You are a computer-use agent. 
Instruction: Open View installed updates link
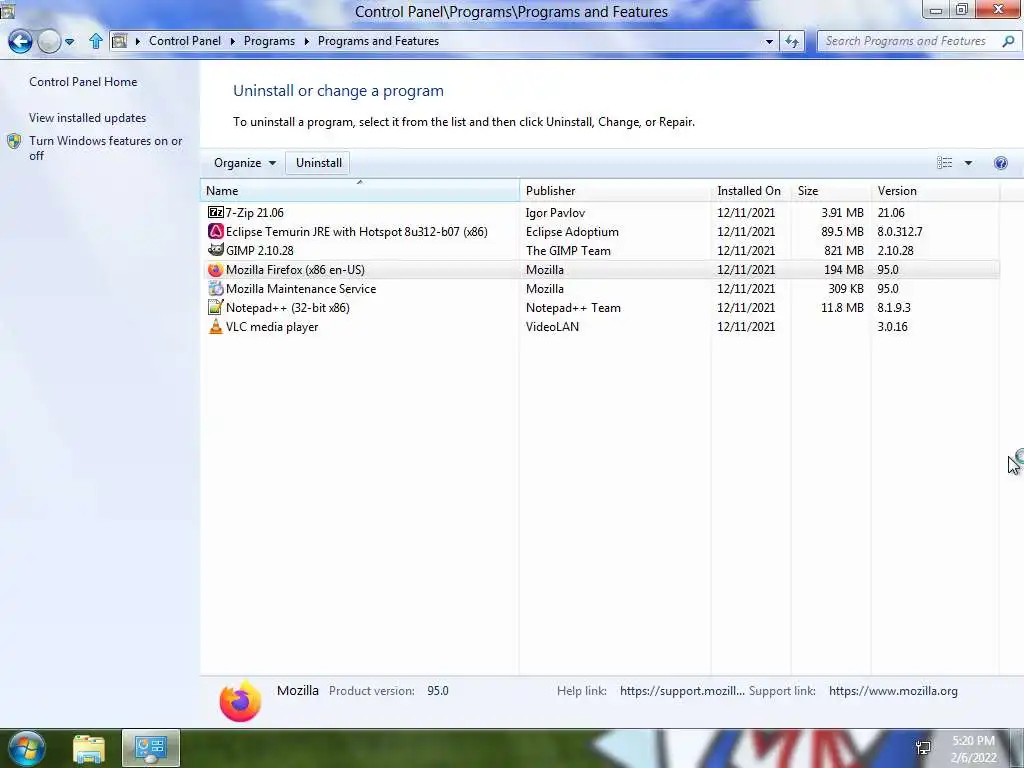pos(88,118)
